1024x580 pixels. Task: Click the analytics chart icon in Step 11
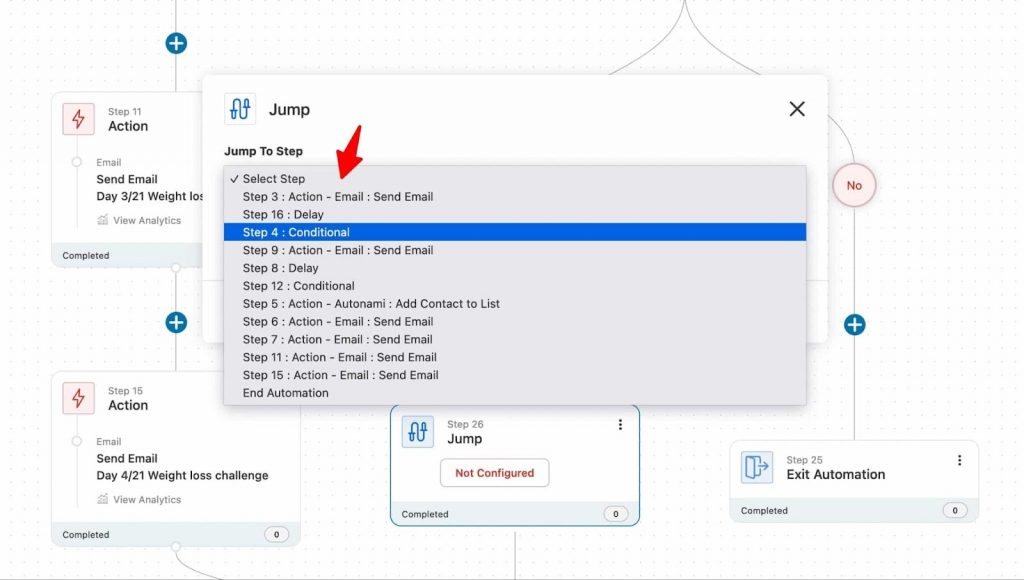tap(103, 220)
